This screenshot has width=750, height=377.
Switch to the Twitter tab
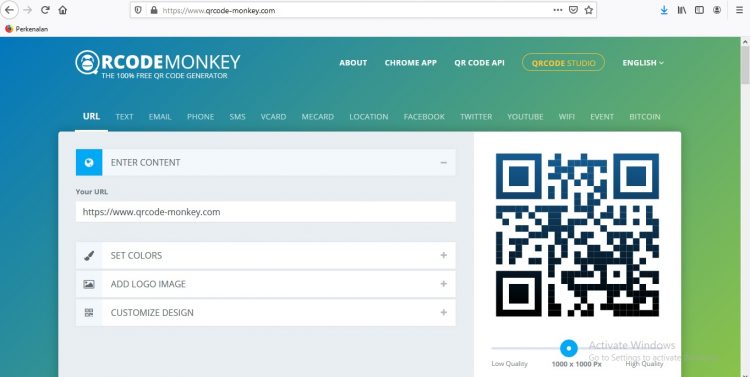tap(476, 117)
